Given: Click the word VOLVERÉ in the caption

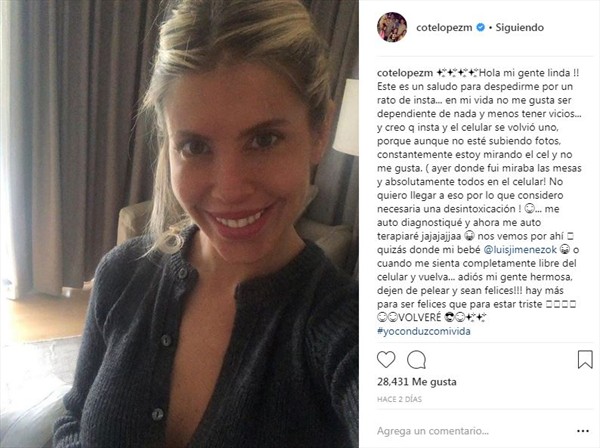Looking at the screenshot, I should [x=420, y=318].
